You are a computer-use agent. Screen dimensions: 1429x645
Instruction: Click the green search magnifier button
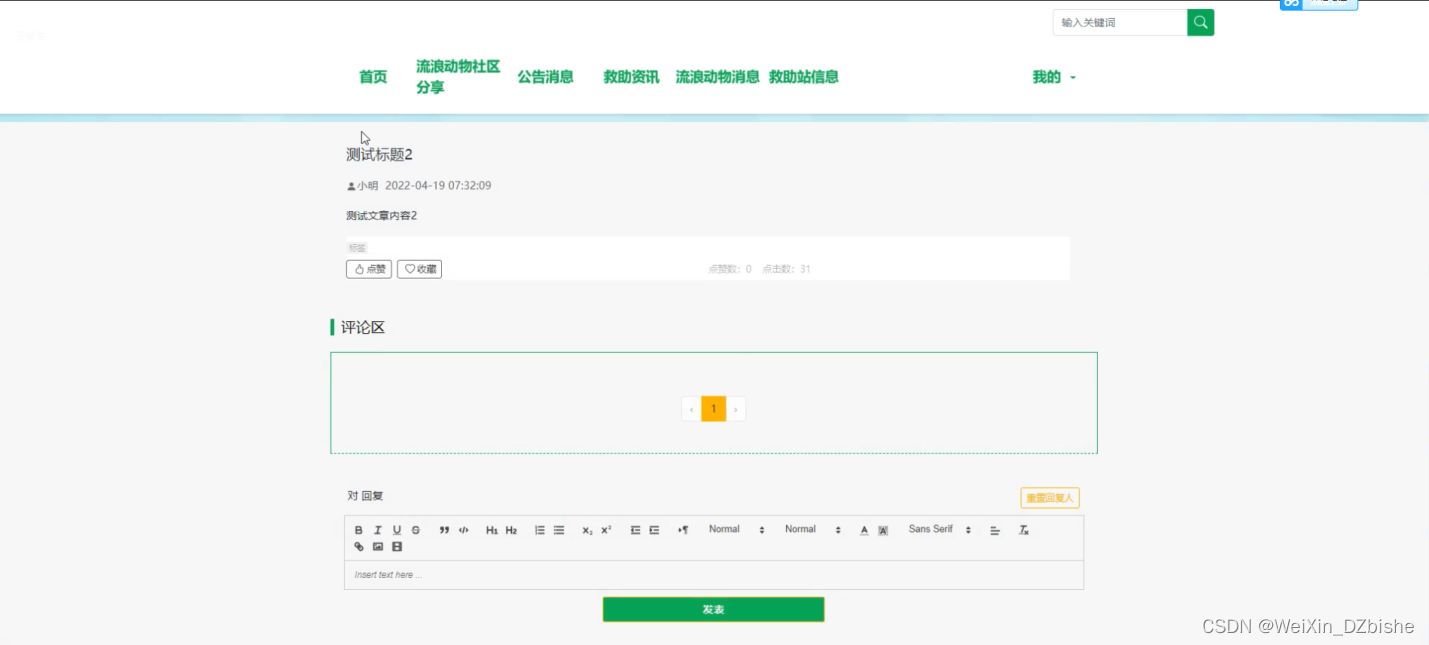pyautogui.click(x=1200, y=22)
